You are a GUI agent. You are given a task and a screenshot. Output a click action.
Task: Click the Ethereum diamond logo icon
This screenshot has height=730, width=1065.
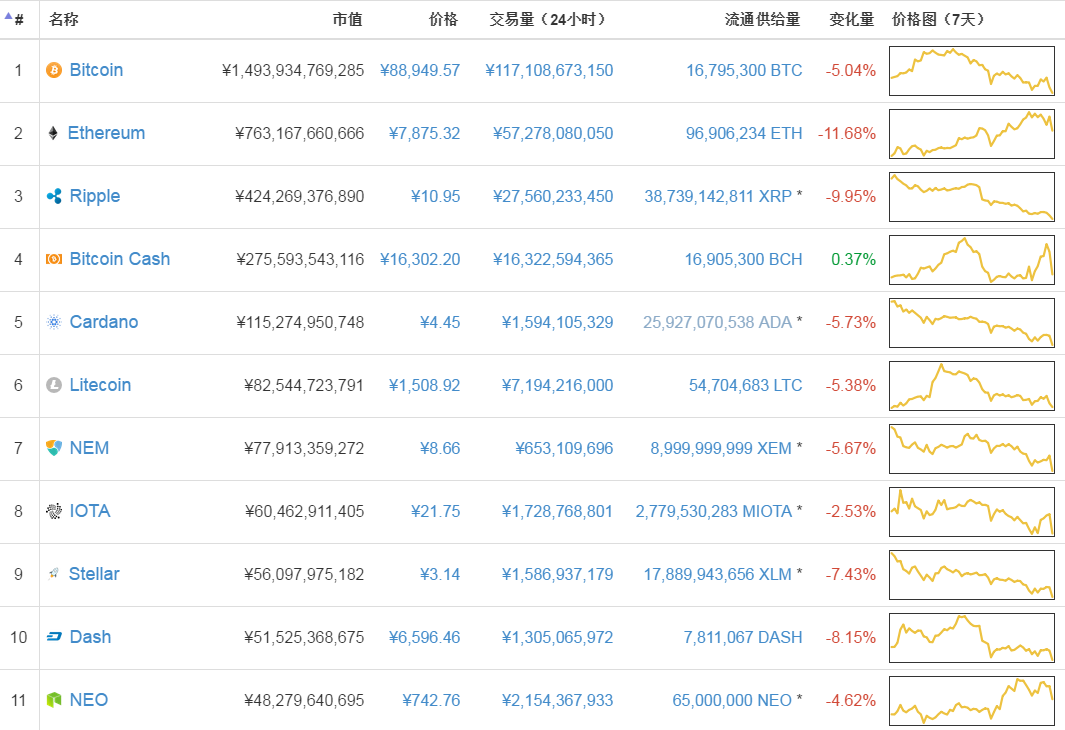(53, 133)
